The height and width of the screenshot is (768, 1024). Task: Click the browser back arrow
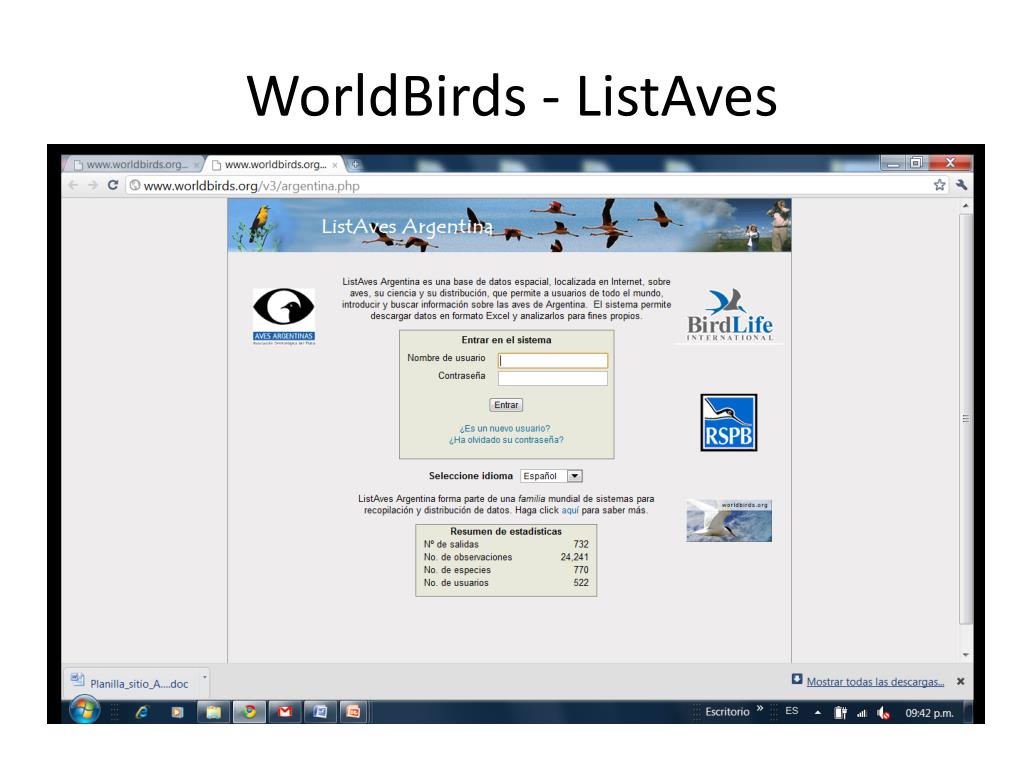pyautogui.click(x=73, y=185)
